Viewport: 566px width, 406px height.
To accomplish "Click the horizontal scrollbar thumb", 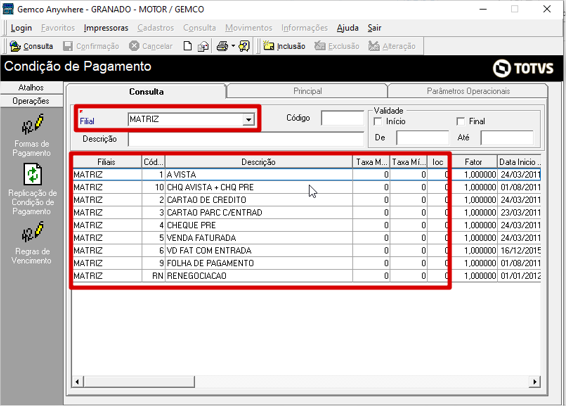I will (x=139, y=381).
